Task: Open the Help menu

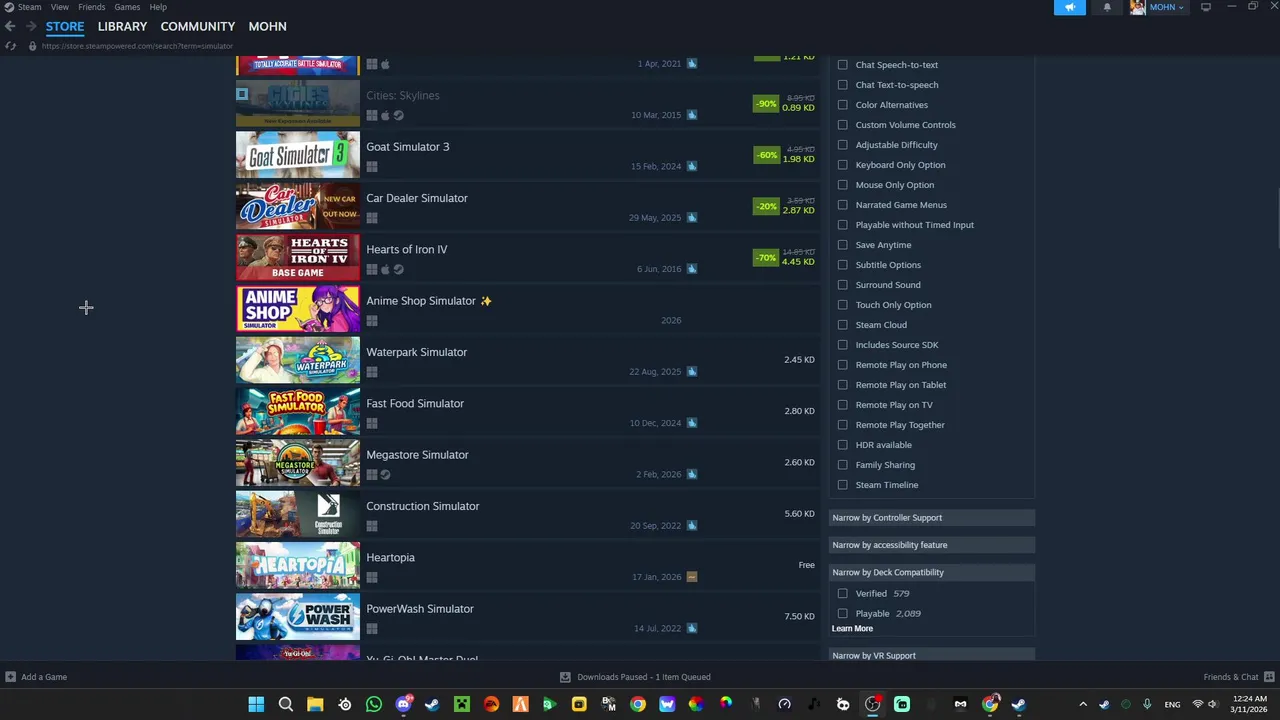Action: tap(158, 7)
